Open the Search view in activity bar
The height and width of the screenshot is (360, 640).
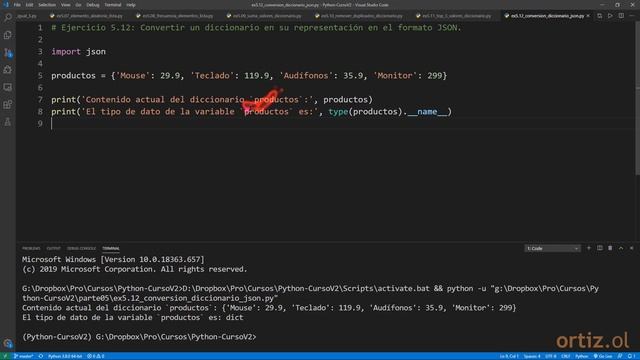[8, 17]
